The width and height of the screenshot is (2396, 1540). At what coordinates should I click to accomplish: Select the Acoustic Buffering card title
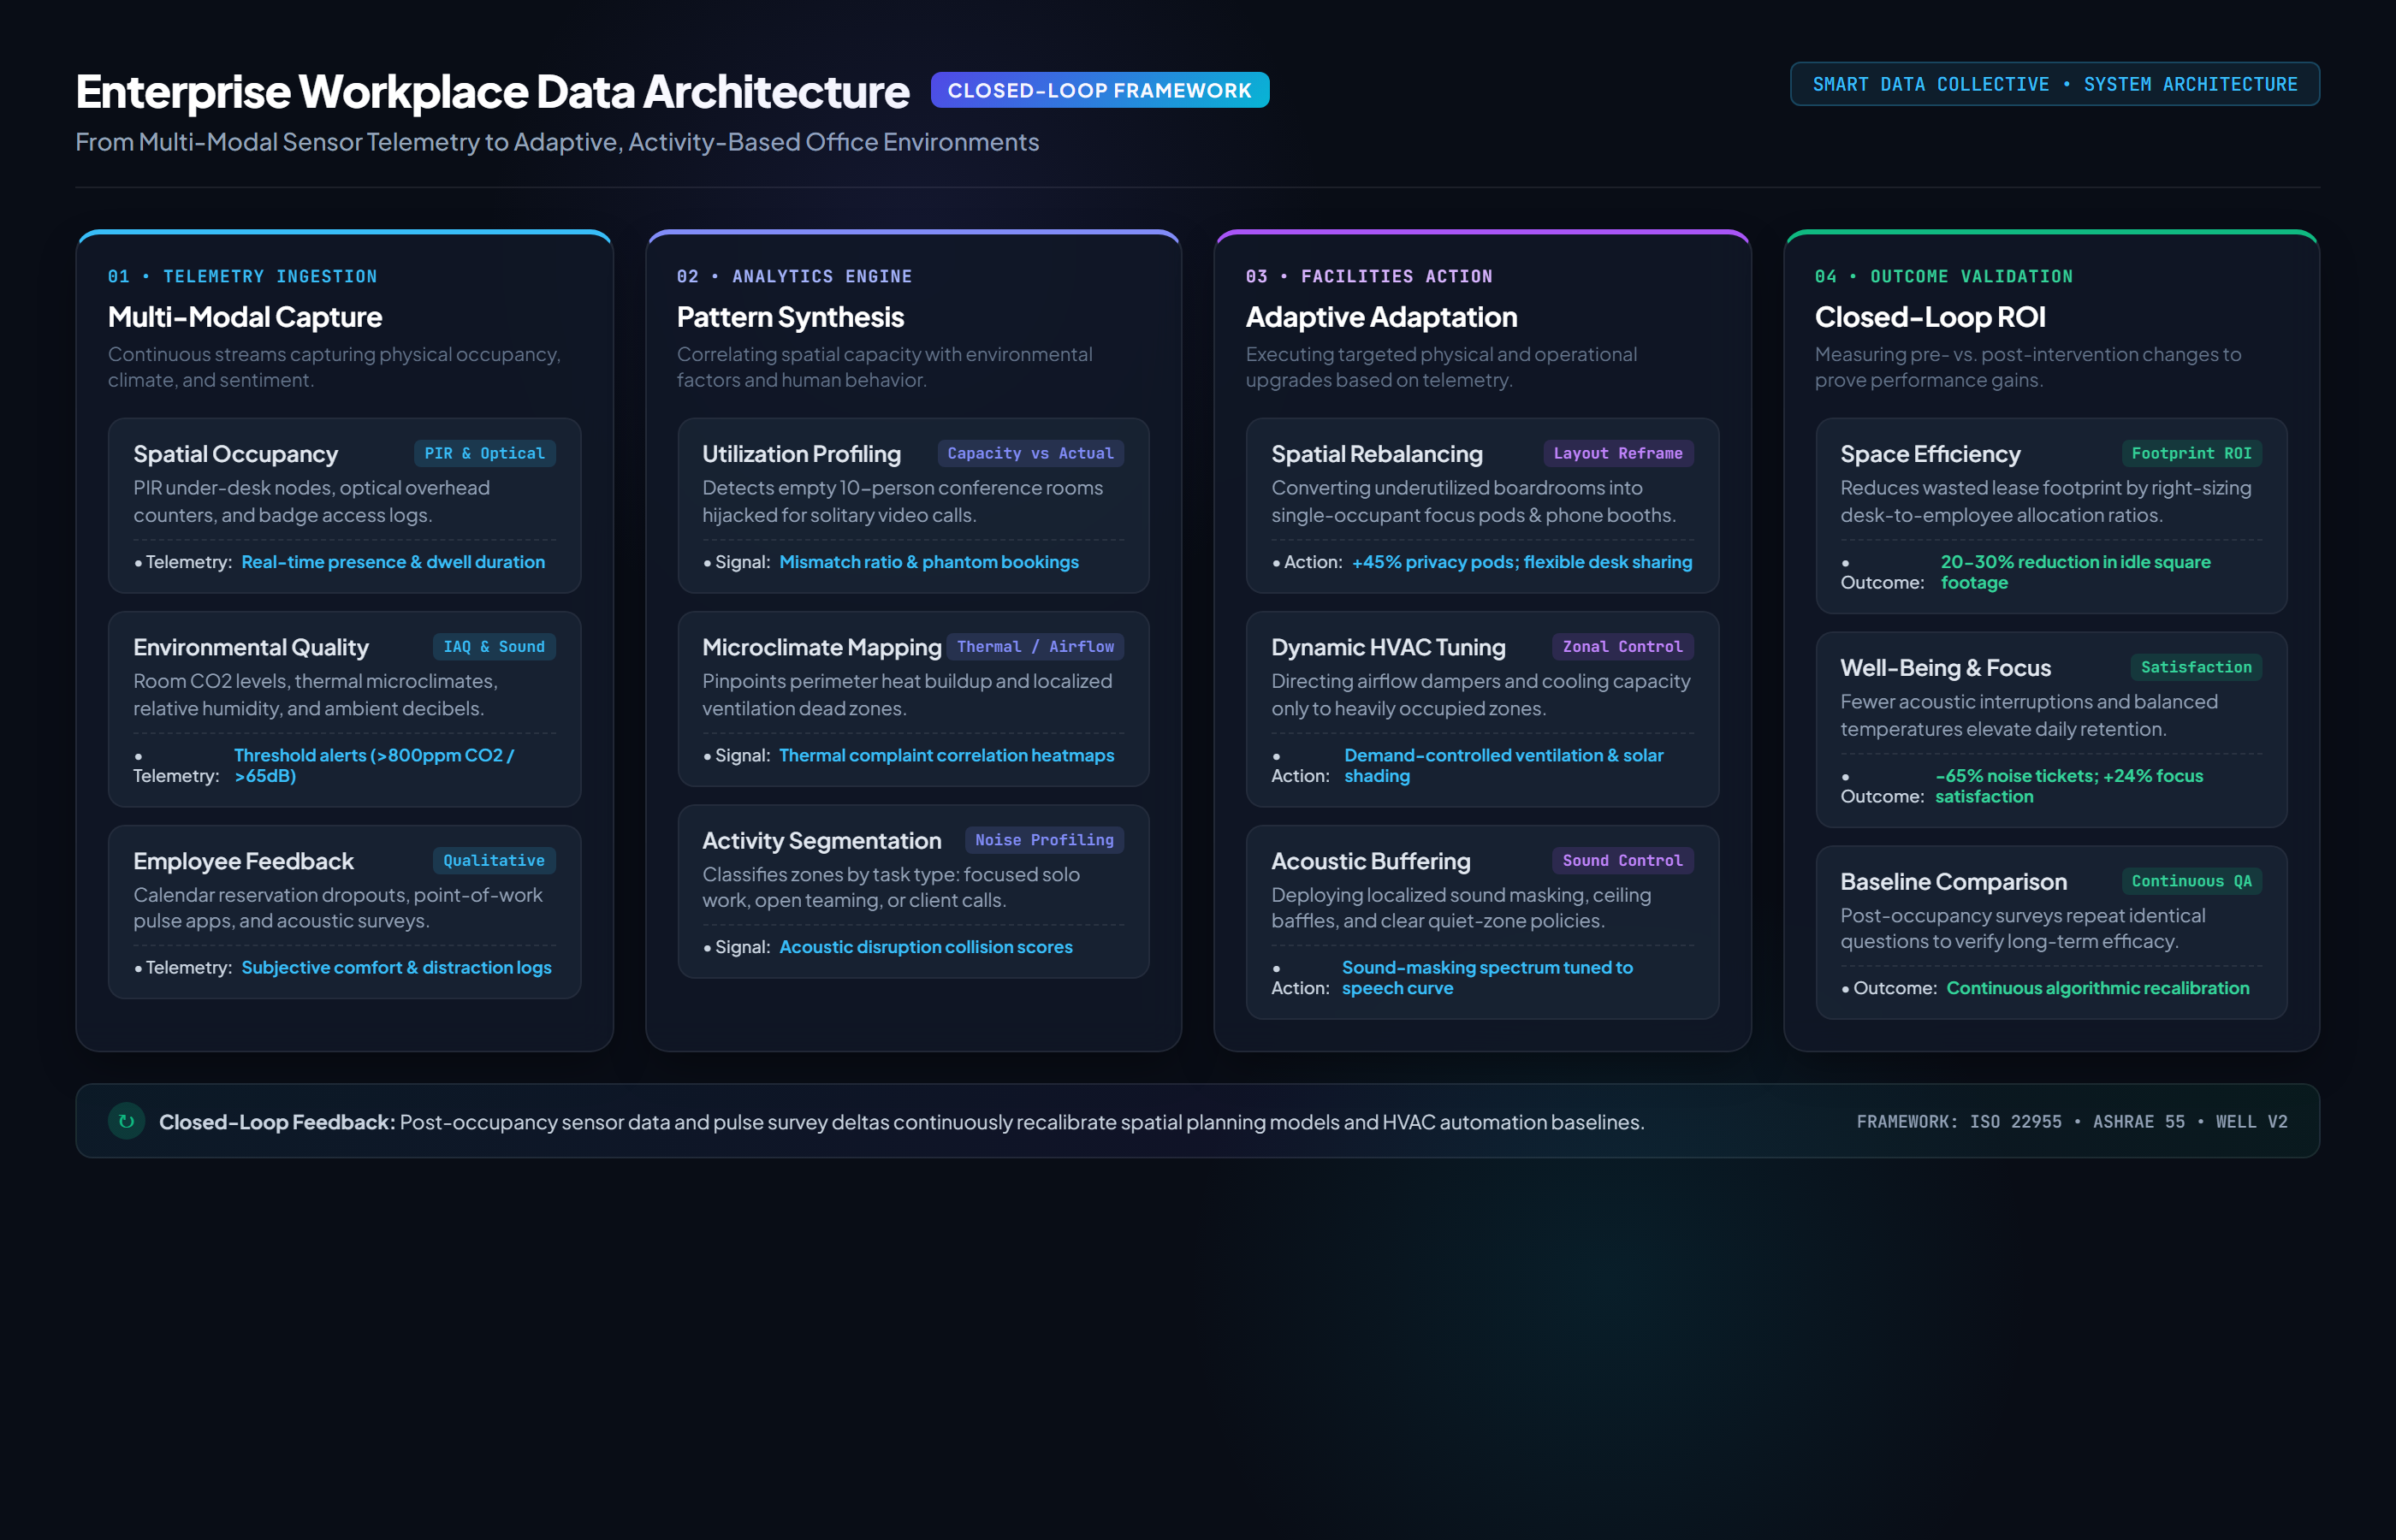coord(1370,861)
